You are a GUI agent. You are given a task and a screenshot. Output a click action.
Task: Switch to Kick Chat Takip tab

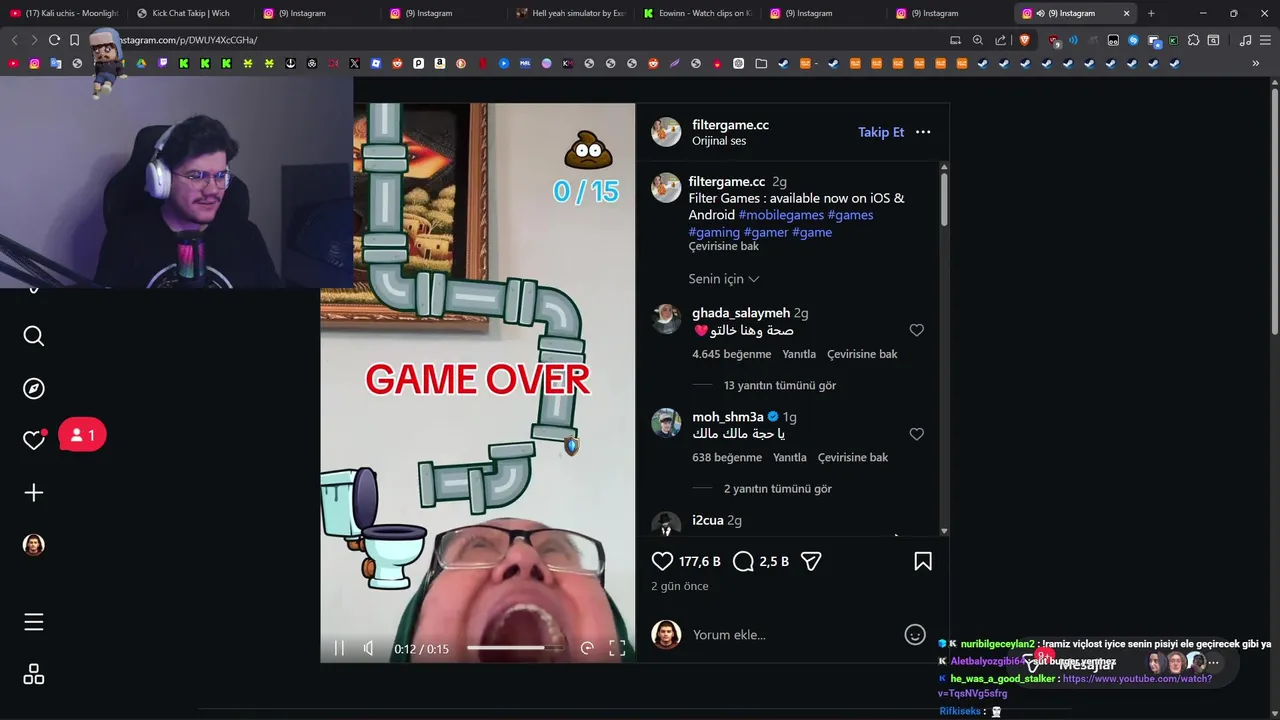point(190,13)
